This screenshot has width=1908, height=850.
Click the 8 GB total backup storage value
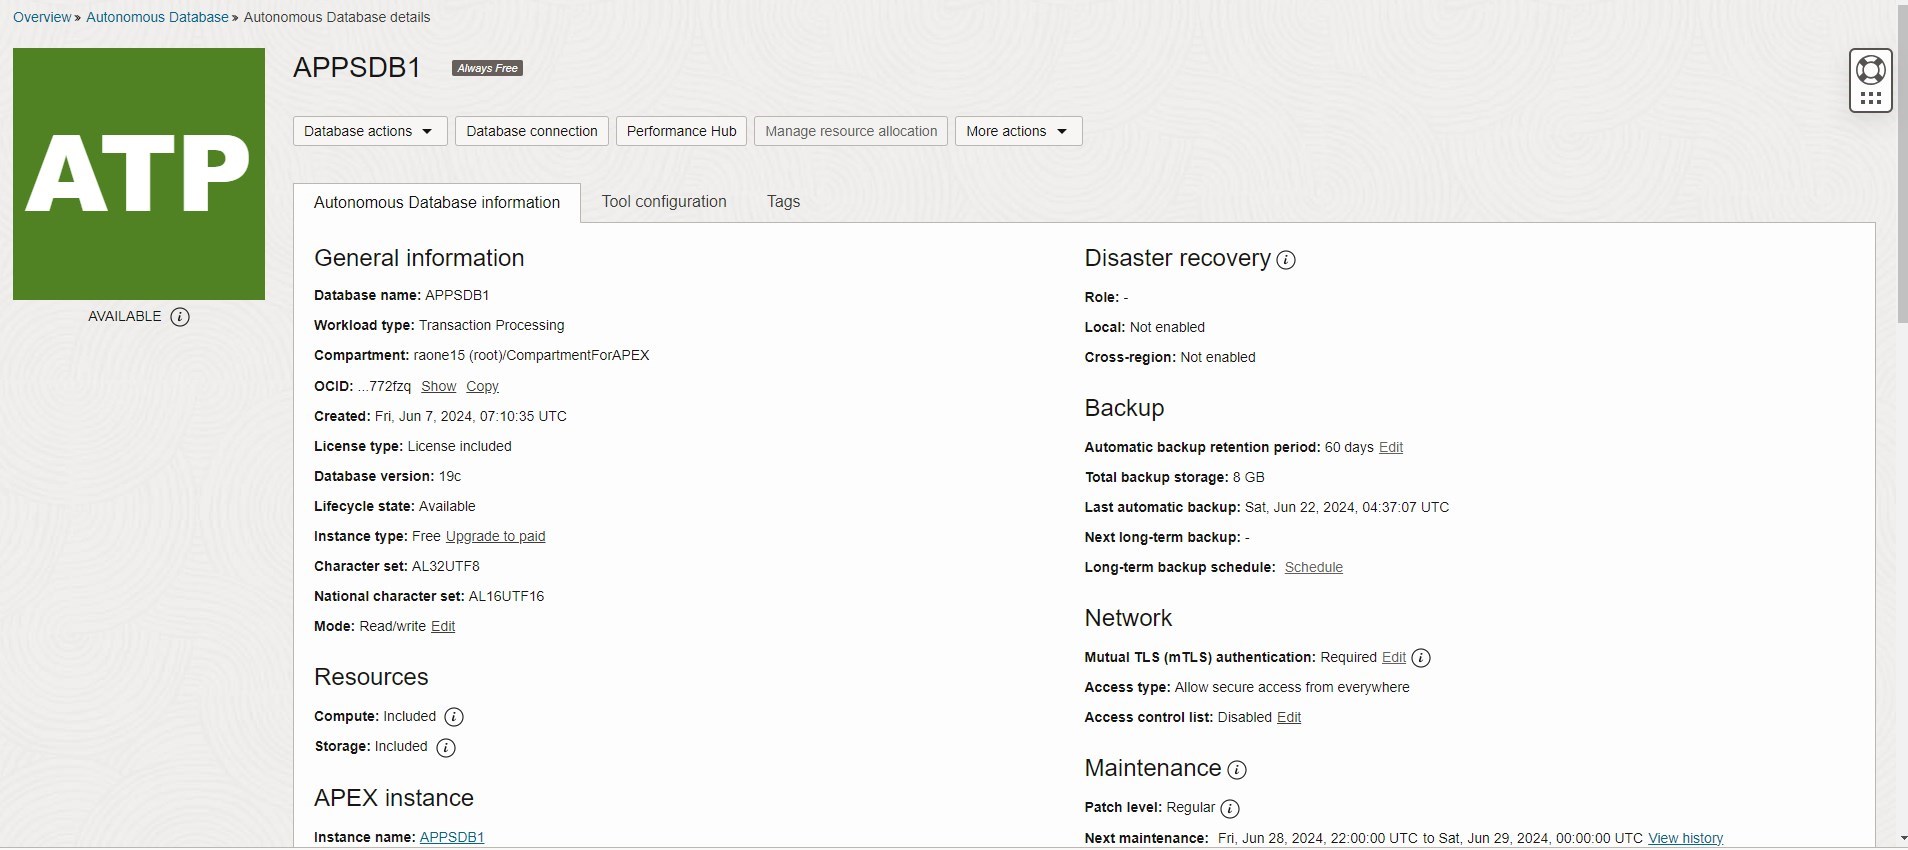point(1248,477)
